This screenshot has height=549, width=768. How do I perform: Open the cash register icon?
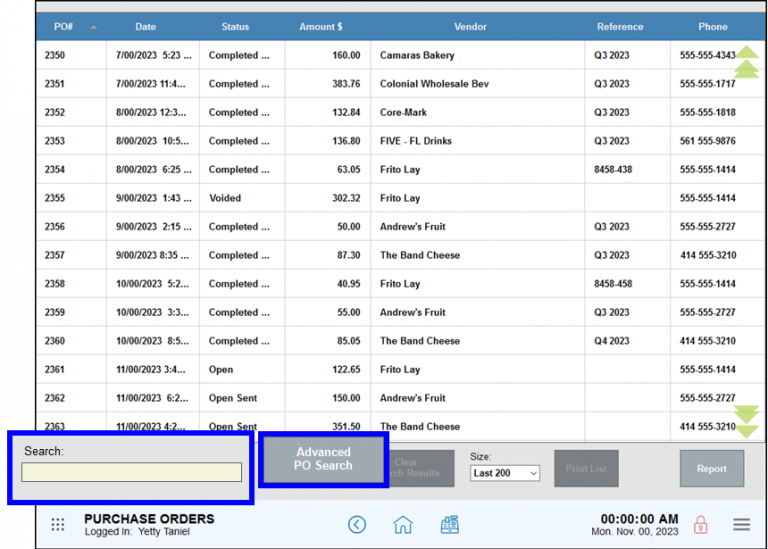[x=450, y=525]
